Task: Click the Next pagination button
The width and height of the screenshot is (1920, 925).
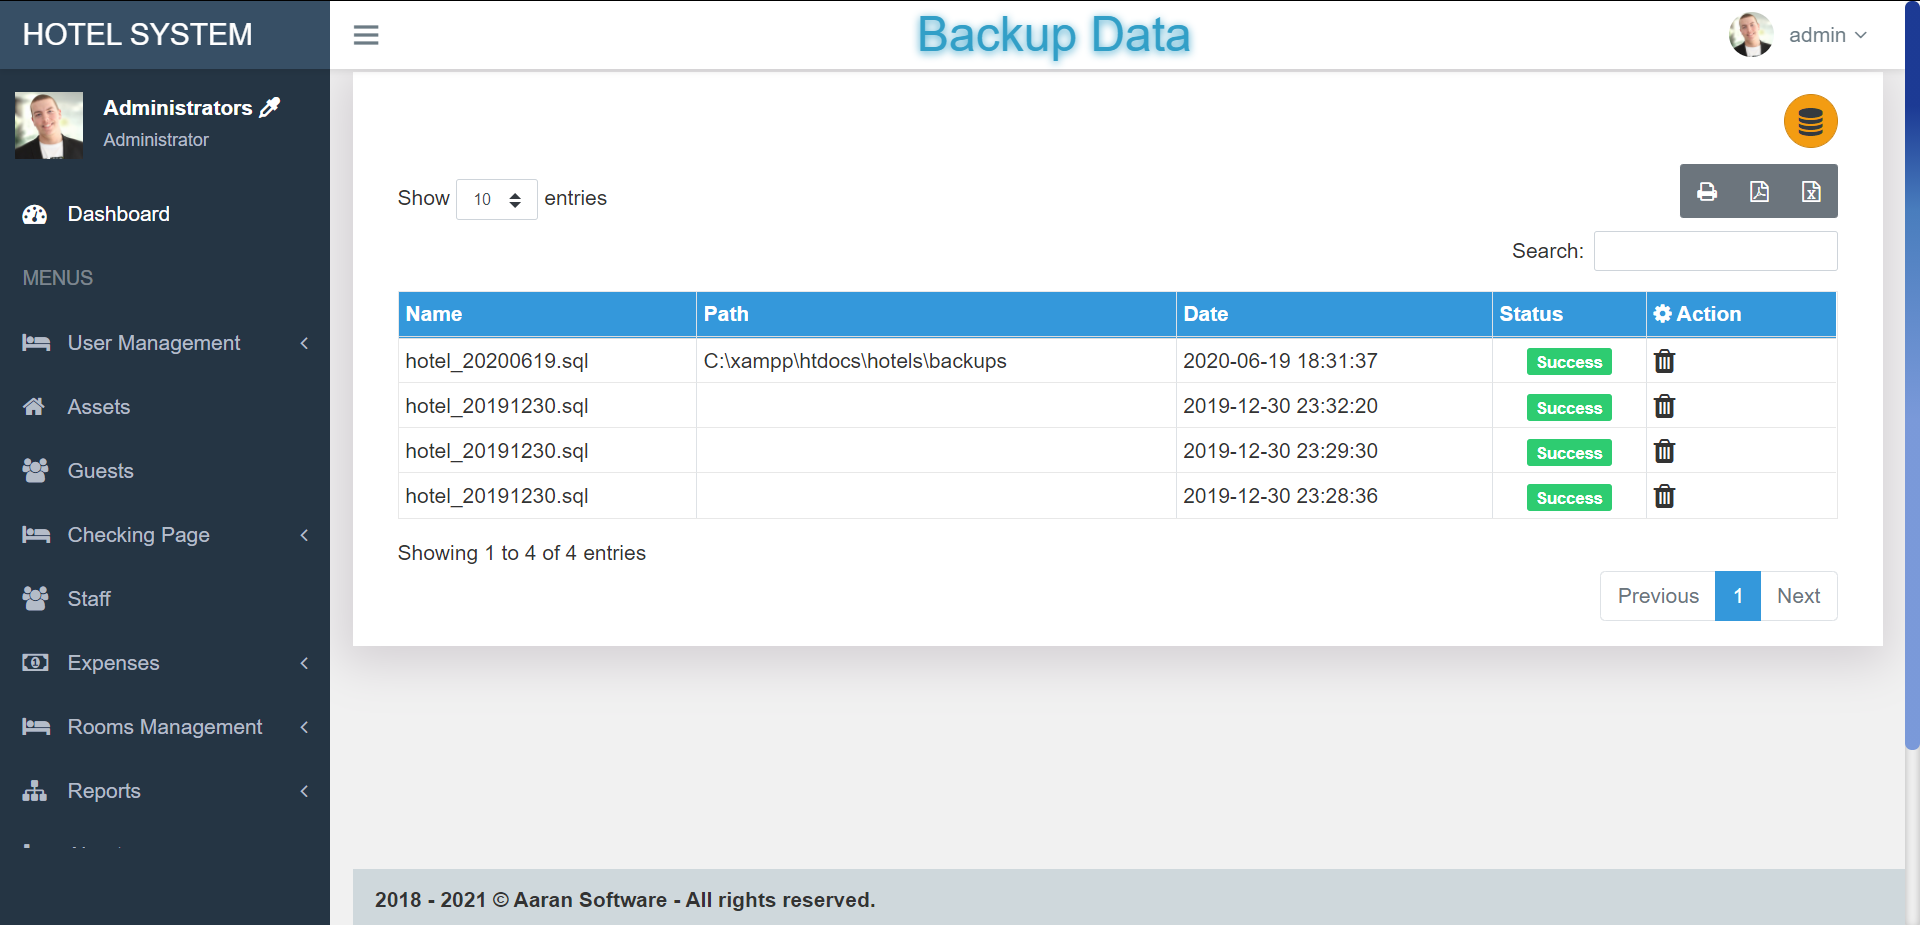Action: [x=1798, y=596]
